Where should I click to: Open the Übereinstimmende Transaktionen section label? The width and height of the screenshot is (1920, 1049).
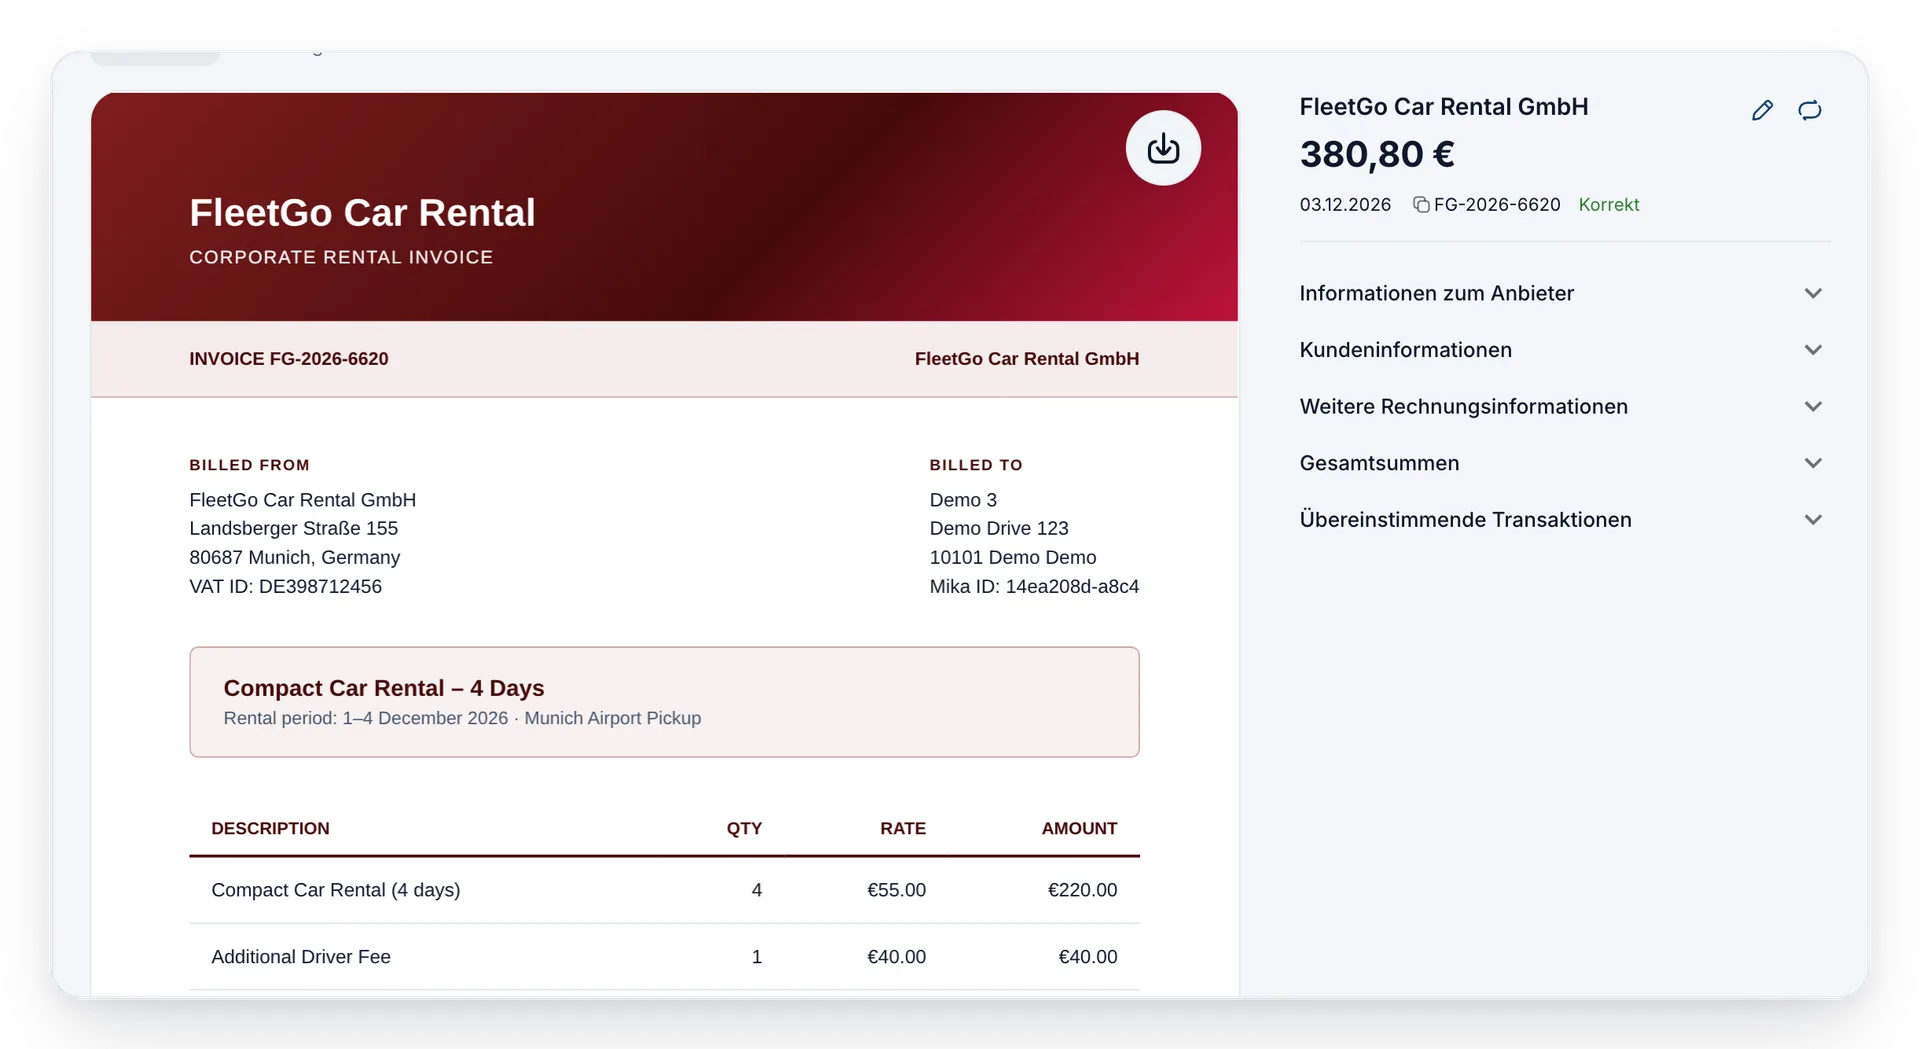pyautogui.click(x=1465, y=520)
